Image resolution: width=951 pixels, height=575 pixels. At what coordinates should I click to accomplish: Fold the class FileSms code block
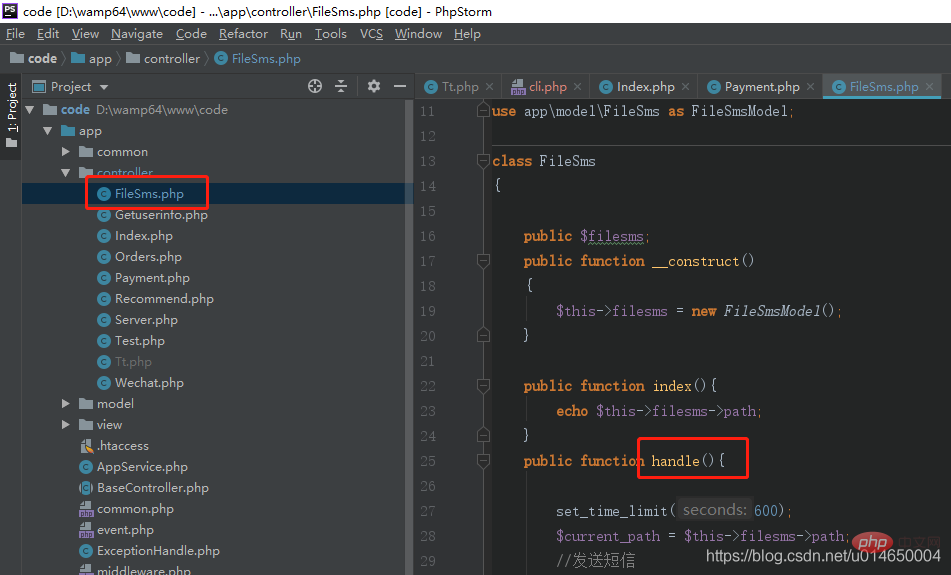point(483,161)
